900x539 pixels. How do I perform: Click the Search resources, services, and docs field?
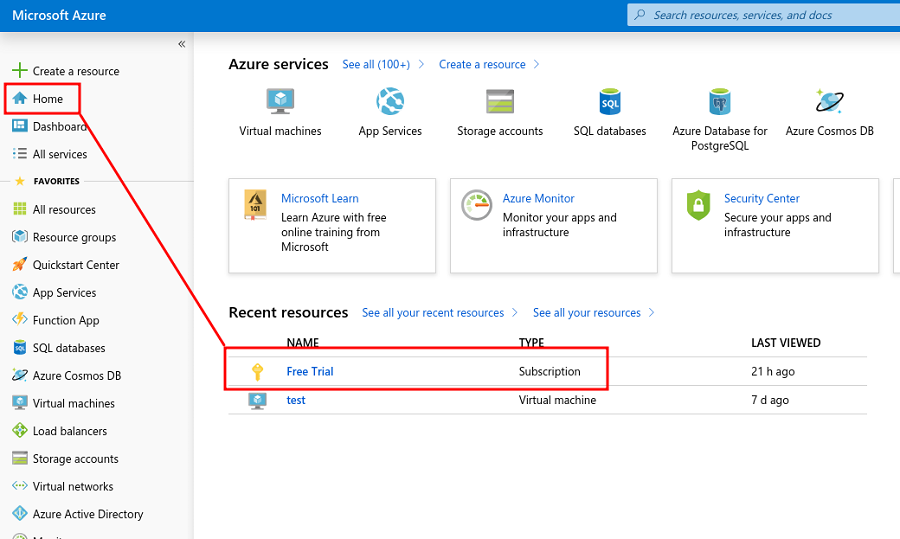coord(763,15)
